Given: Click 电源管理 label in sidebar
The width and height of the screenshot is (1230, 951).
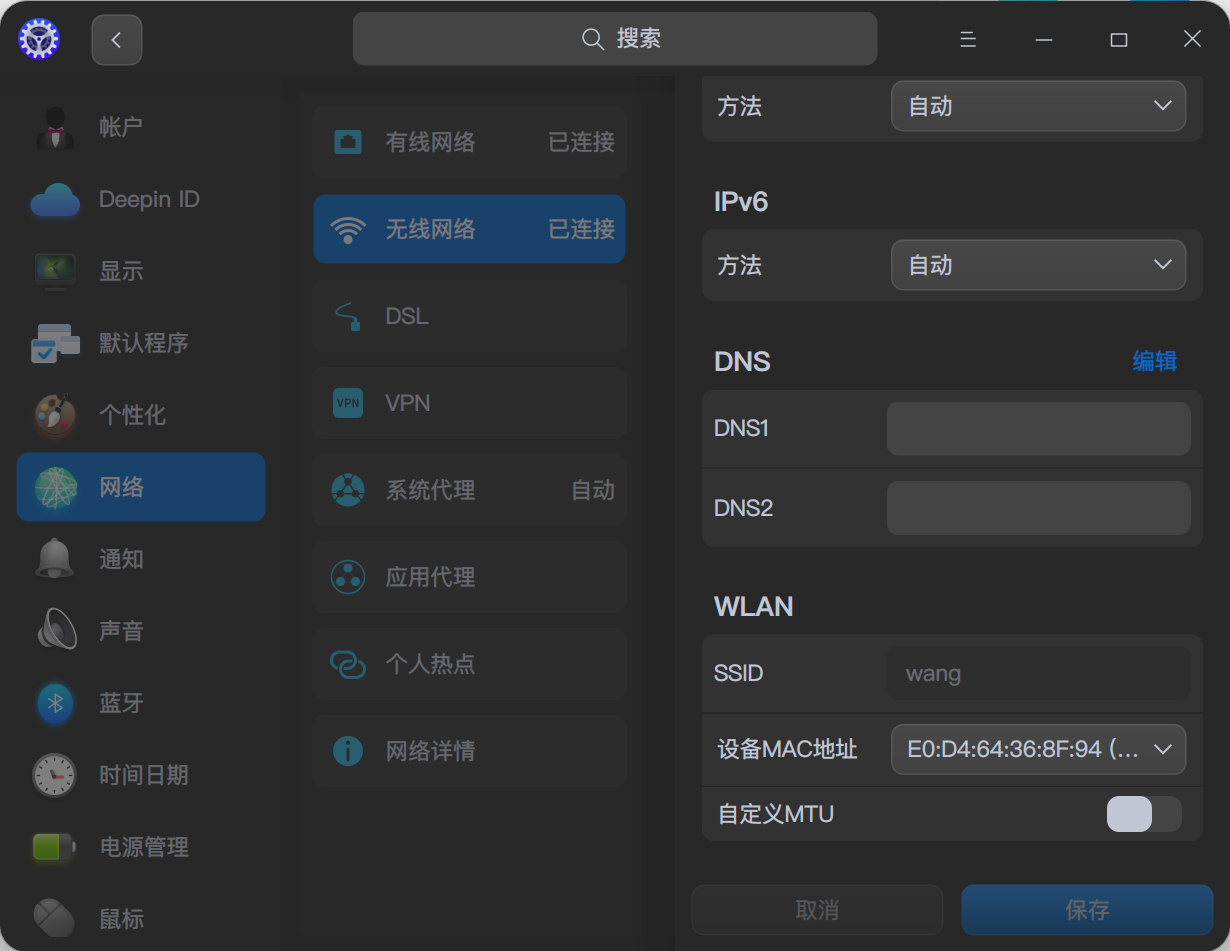Looking at the screenshot, I should point(144,847).
